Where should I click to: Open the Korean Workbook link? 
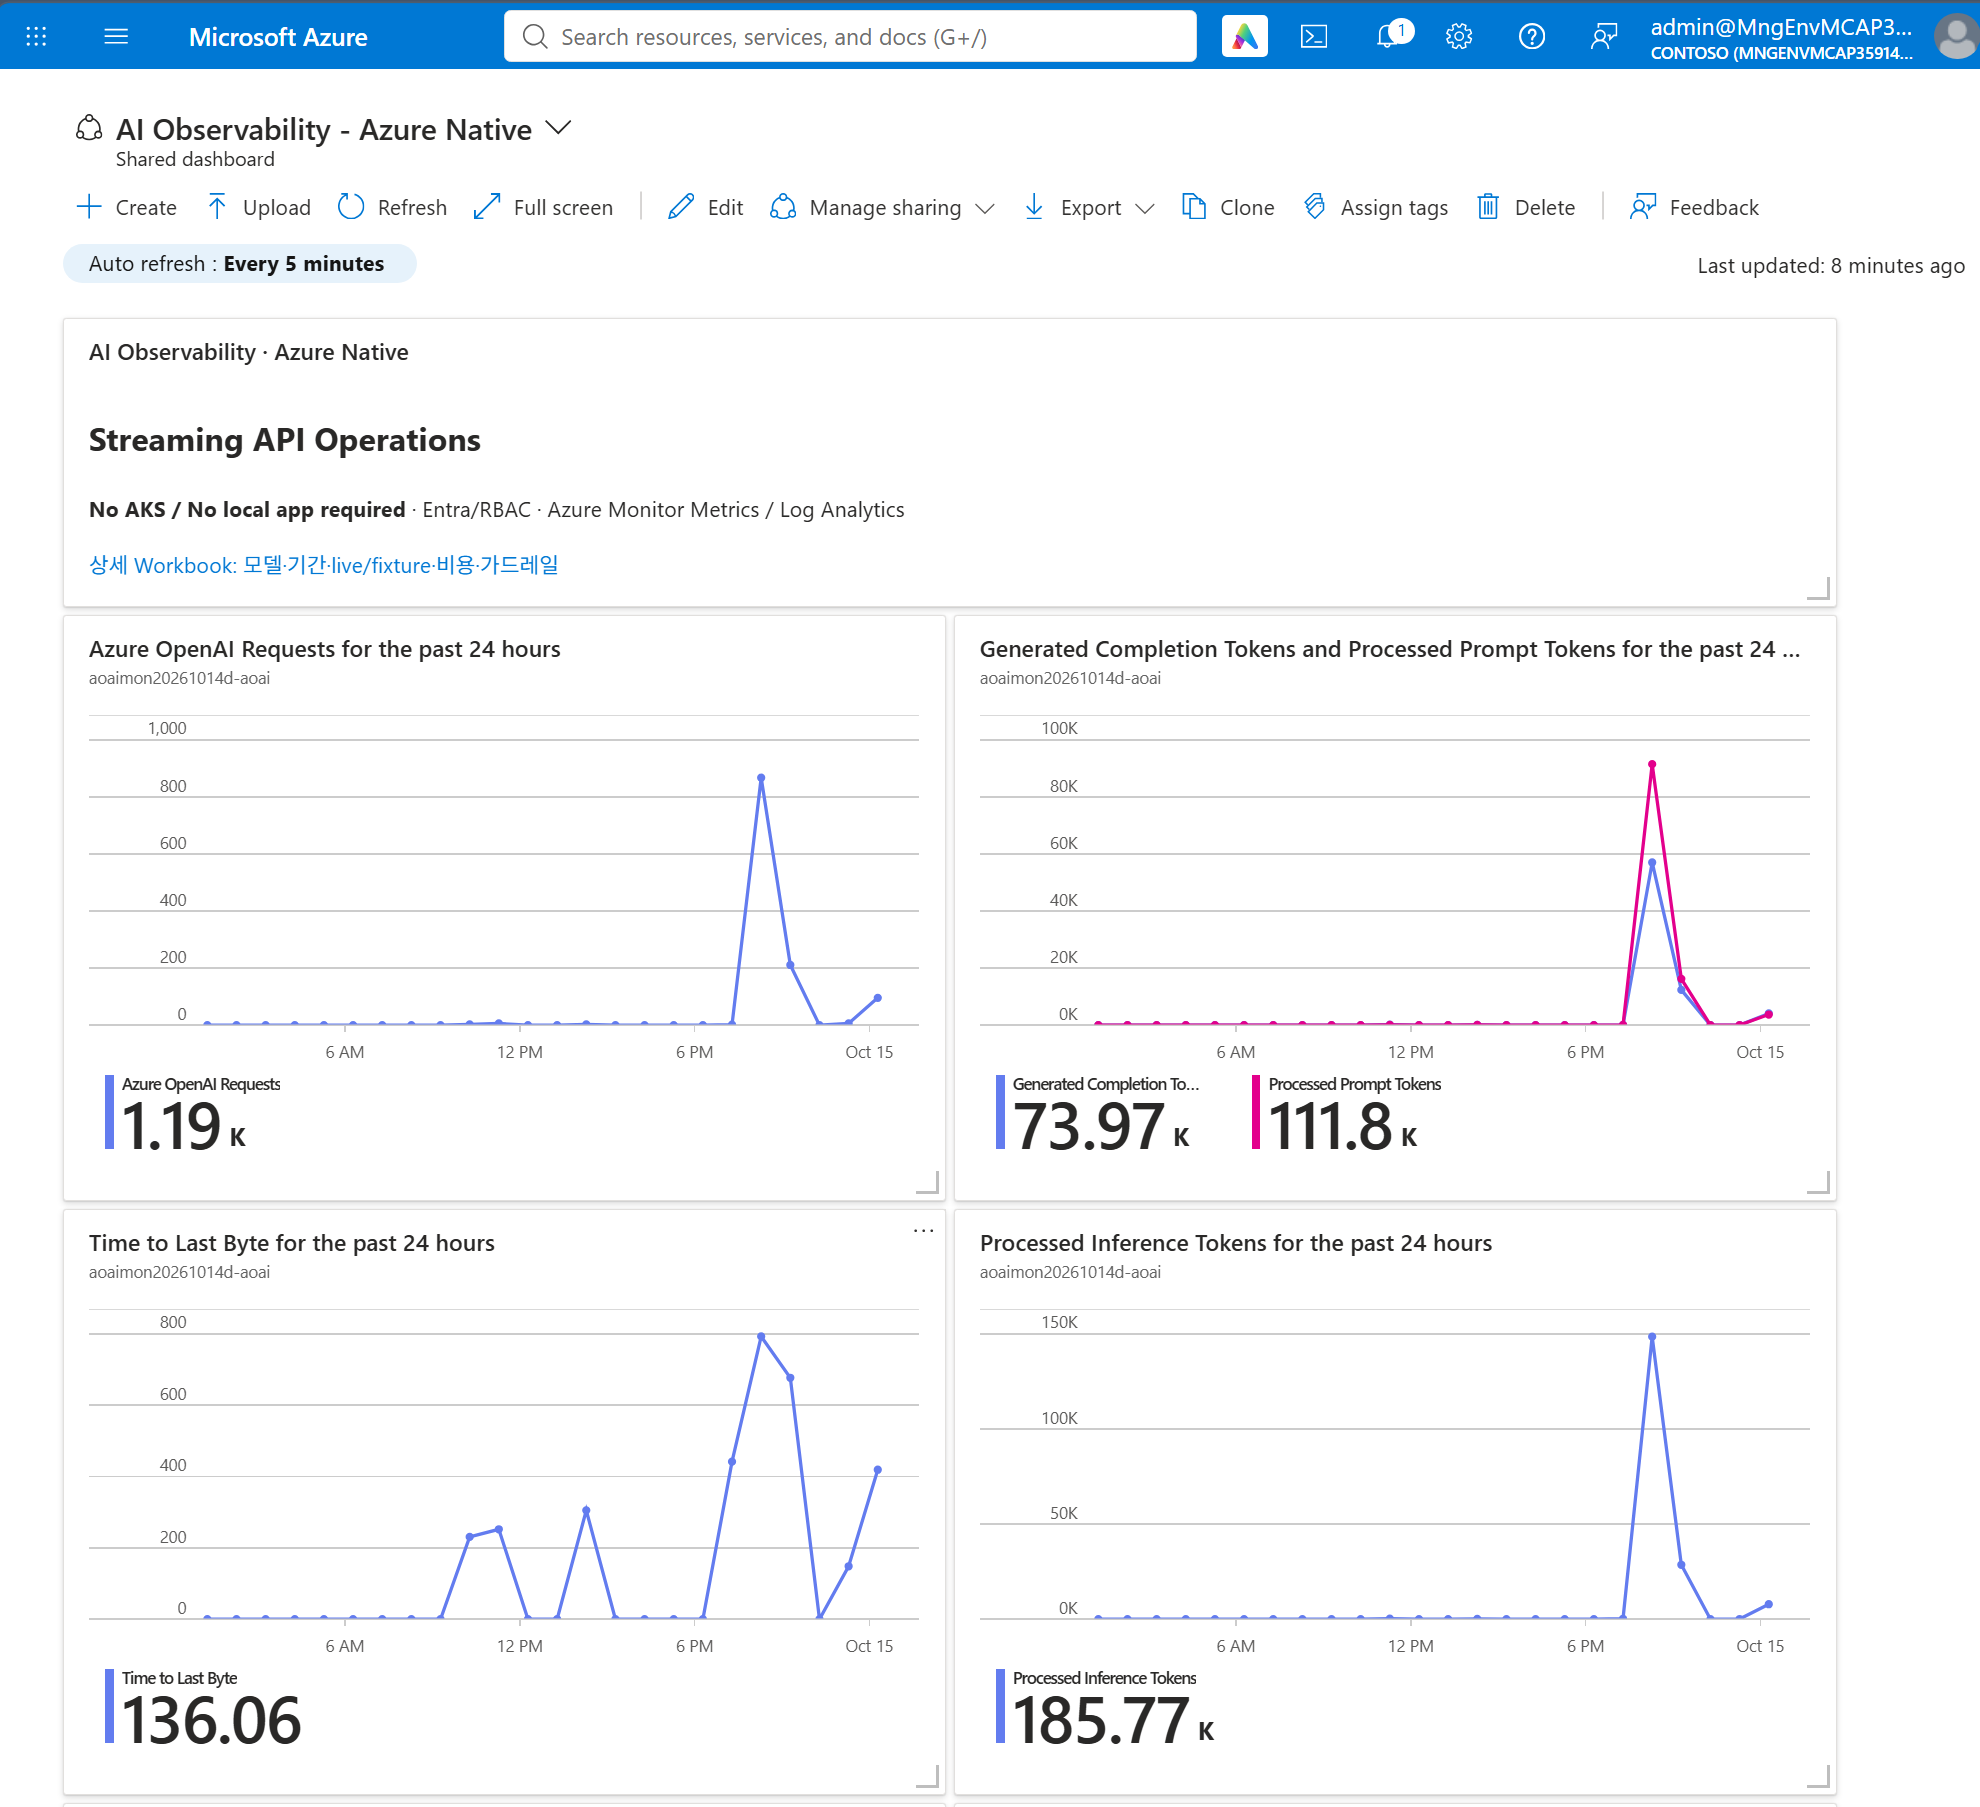tap(324, 565)
